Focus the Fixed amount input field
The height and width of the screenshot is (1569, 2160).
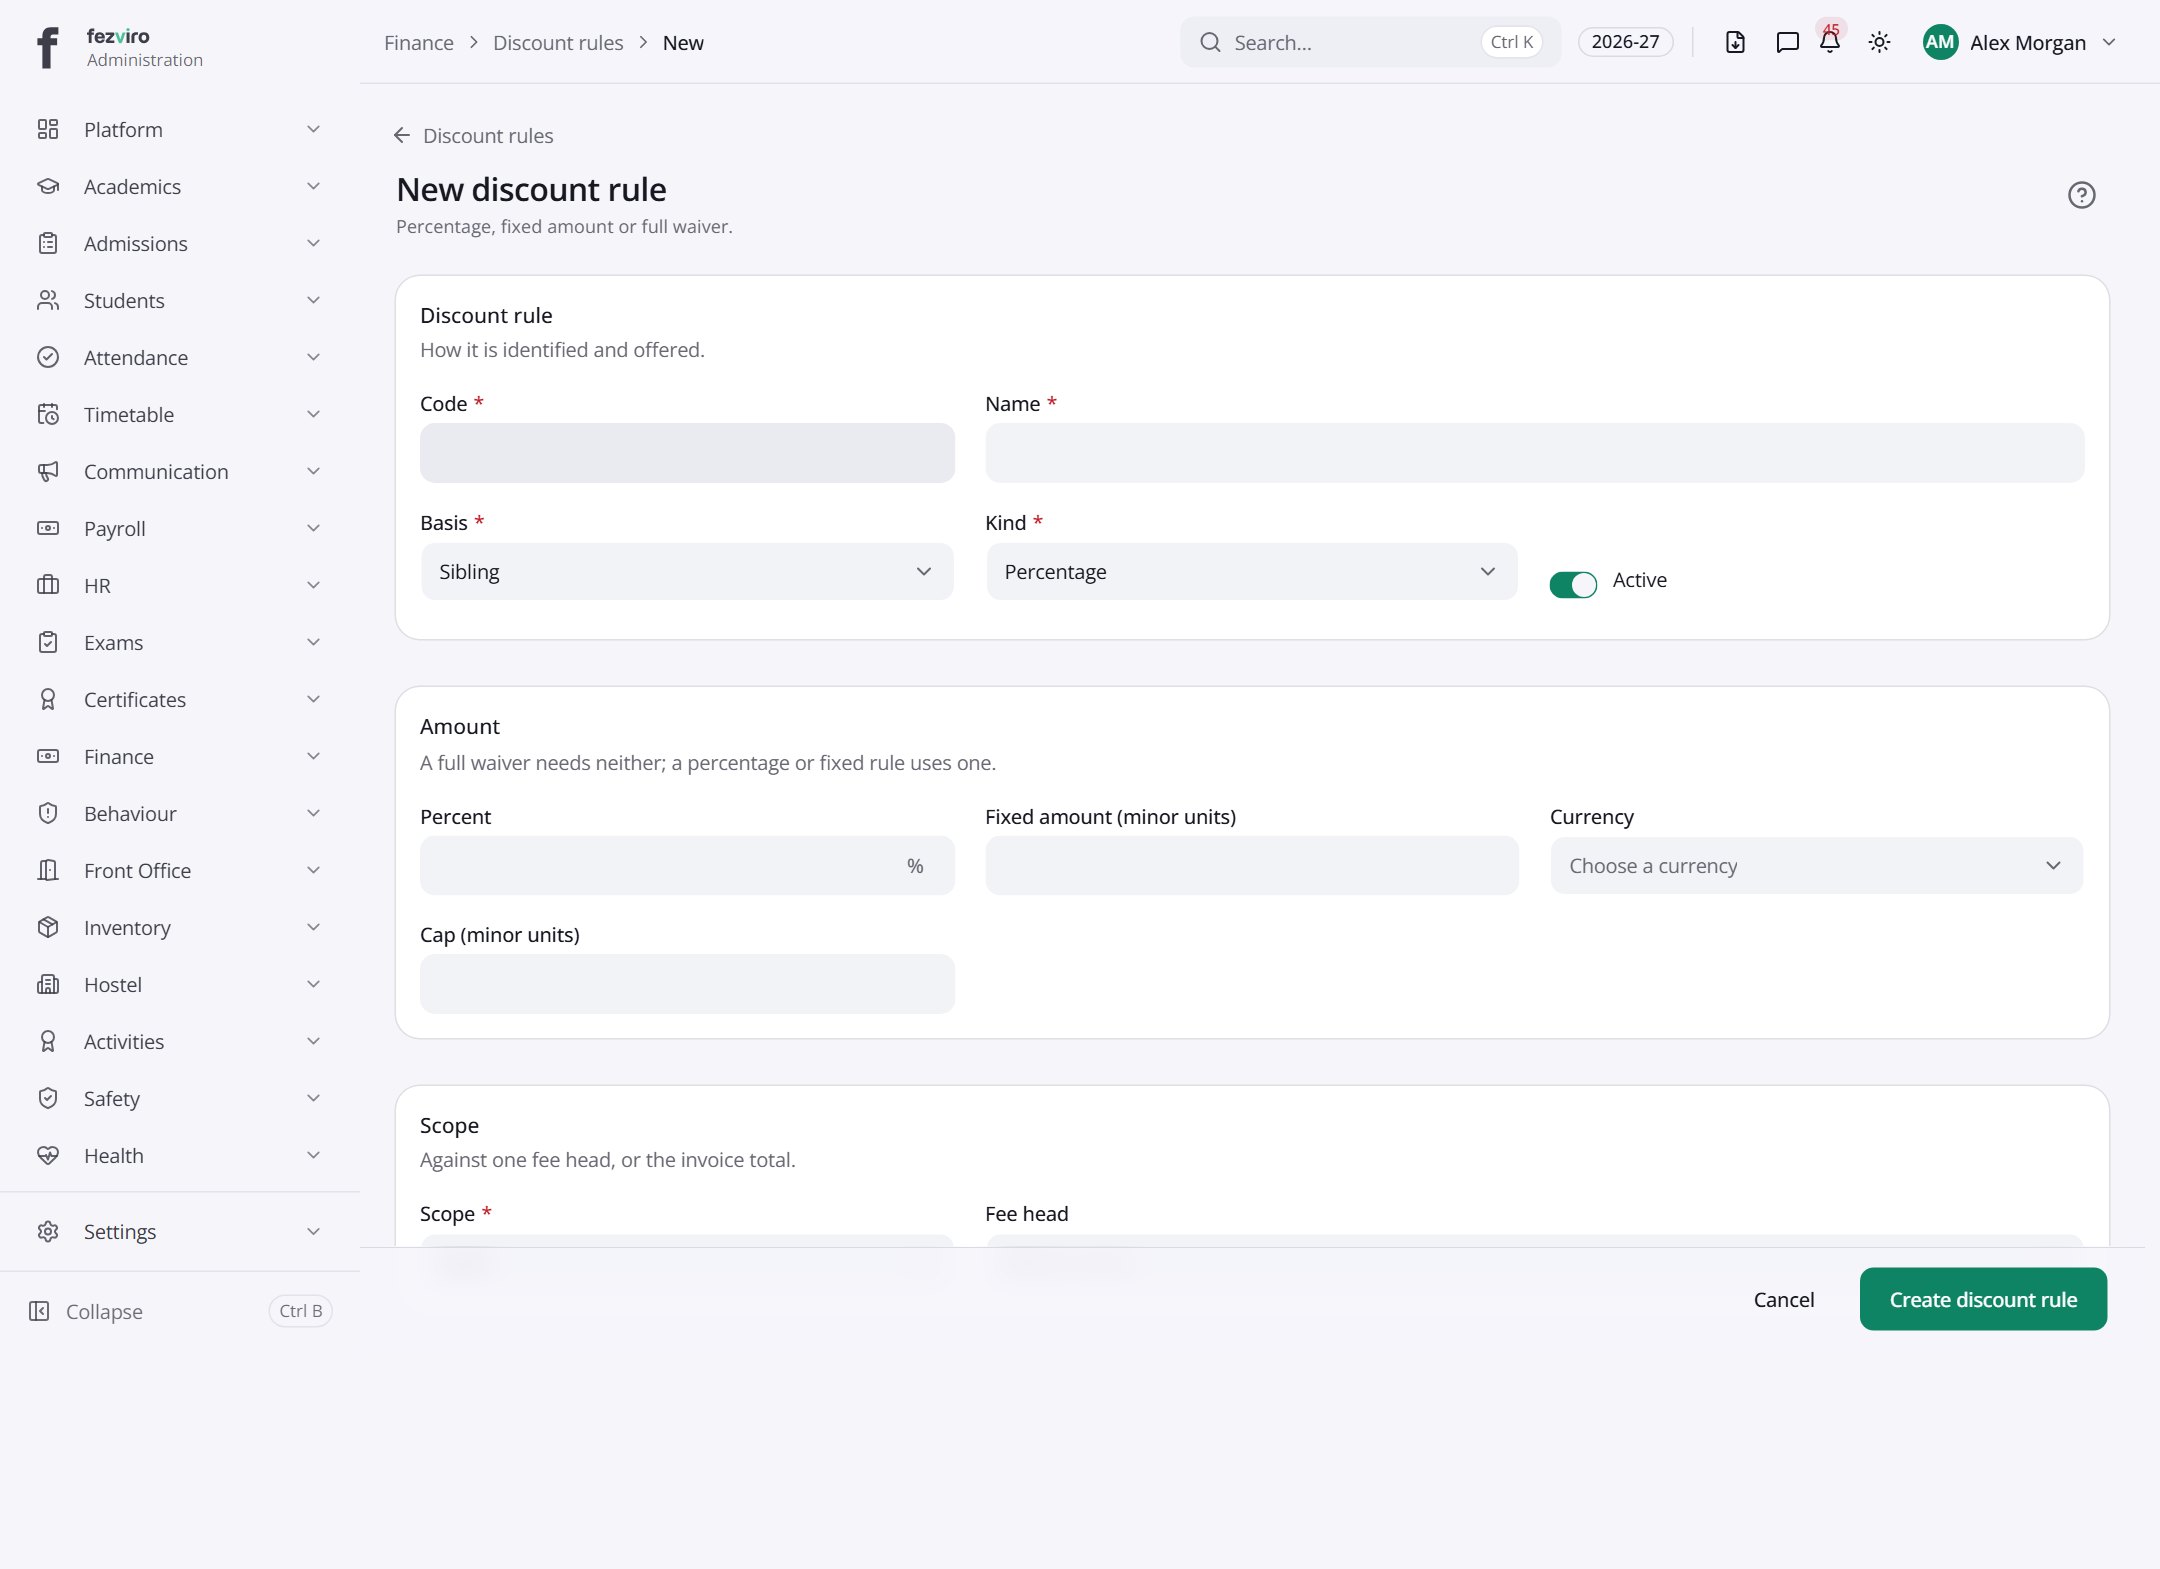pyautogui.click(x=1251, y=866)
